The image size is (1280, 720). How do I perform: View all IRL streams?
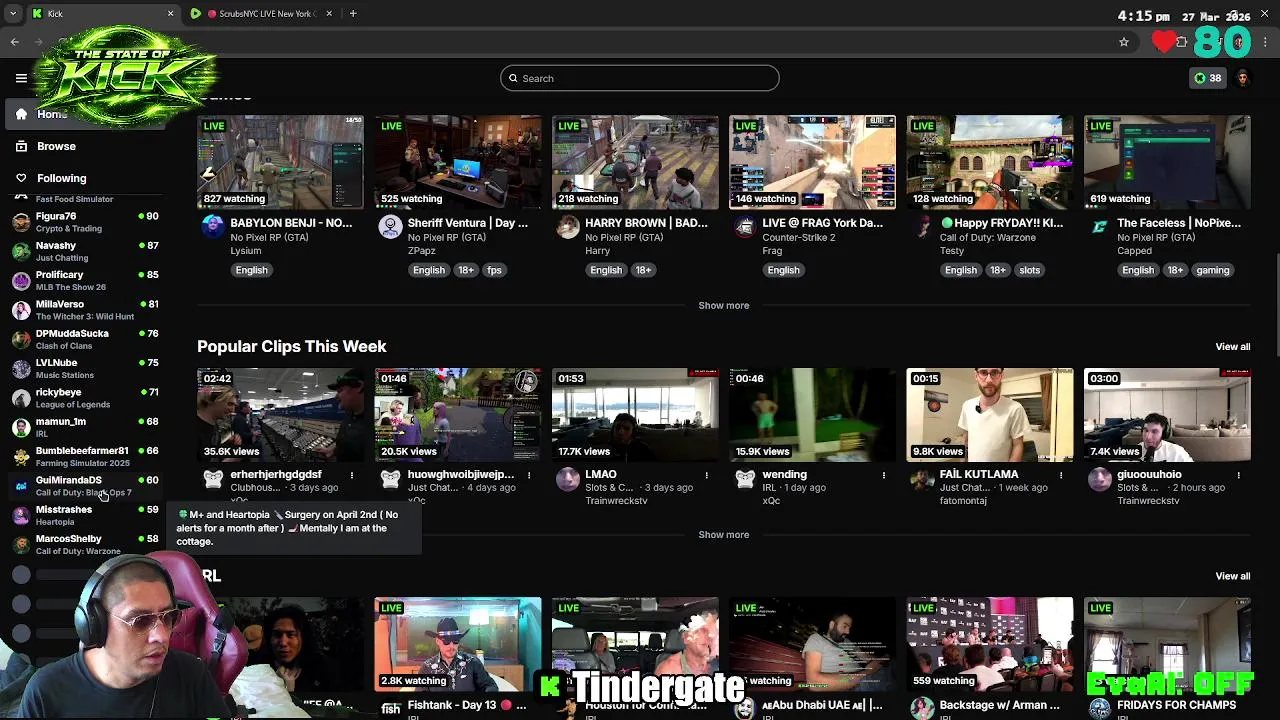pos(1232,576)
